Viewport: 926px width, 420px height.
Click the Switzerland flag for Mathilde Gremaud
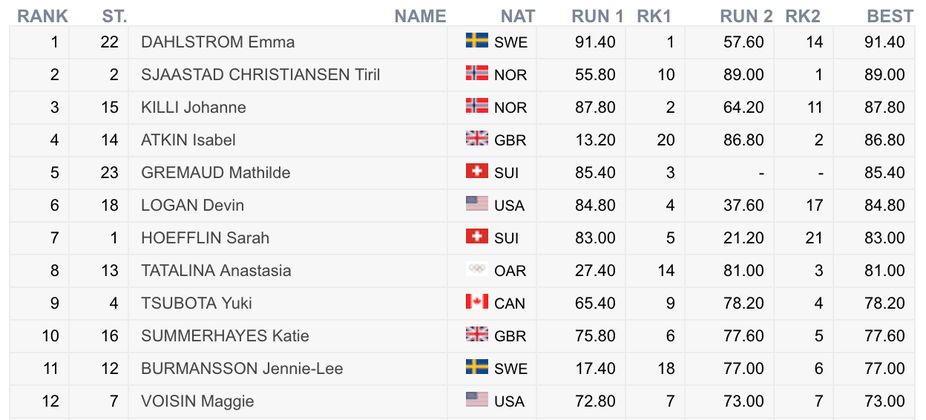477,171
